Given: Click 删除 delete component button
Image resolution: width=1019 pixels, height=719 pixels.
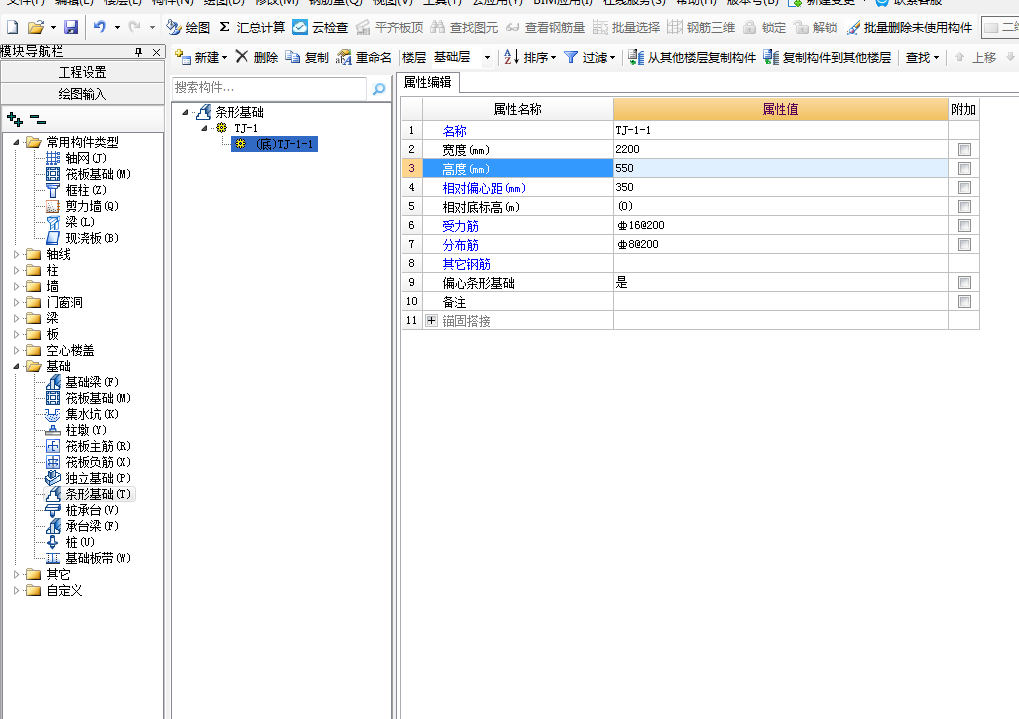Looking at the screenshot, I should point(257,57).
